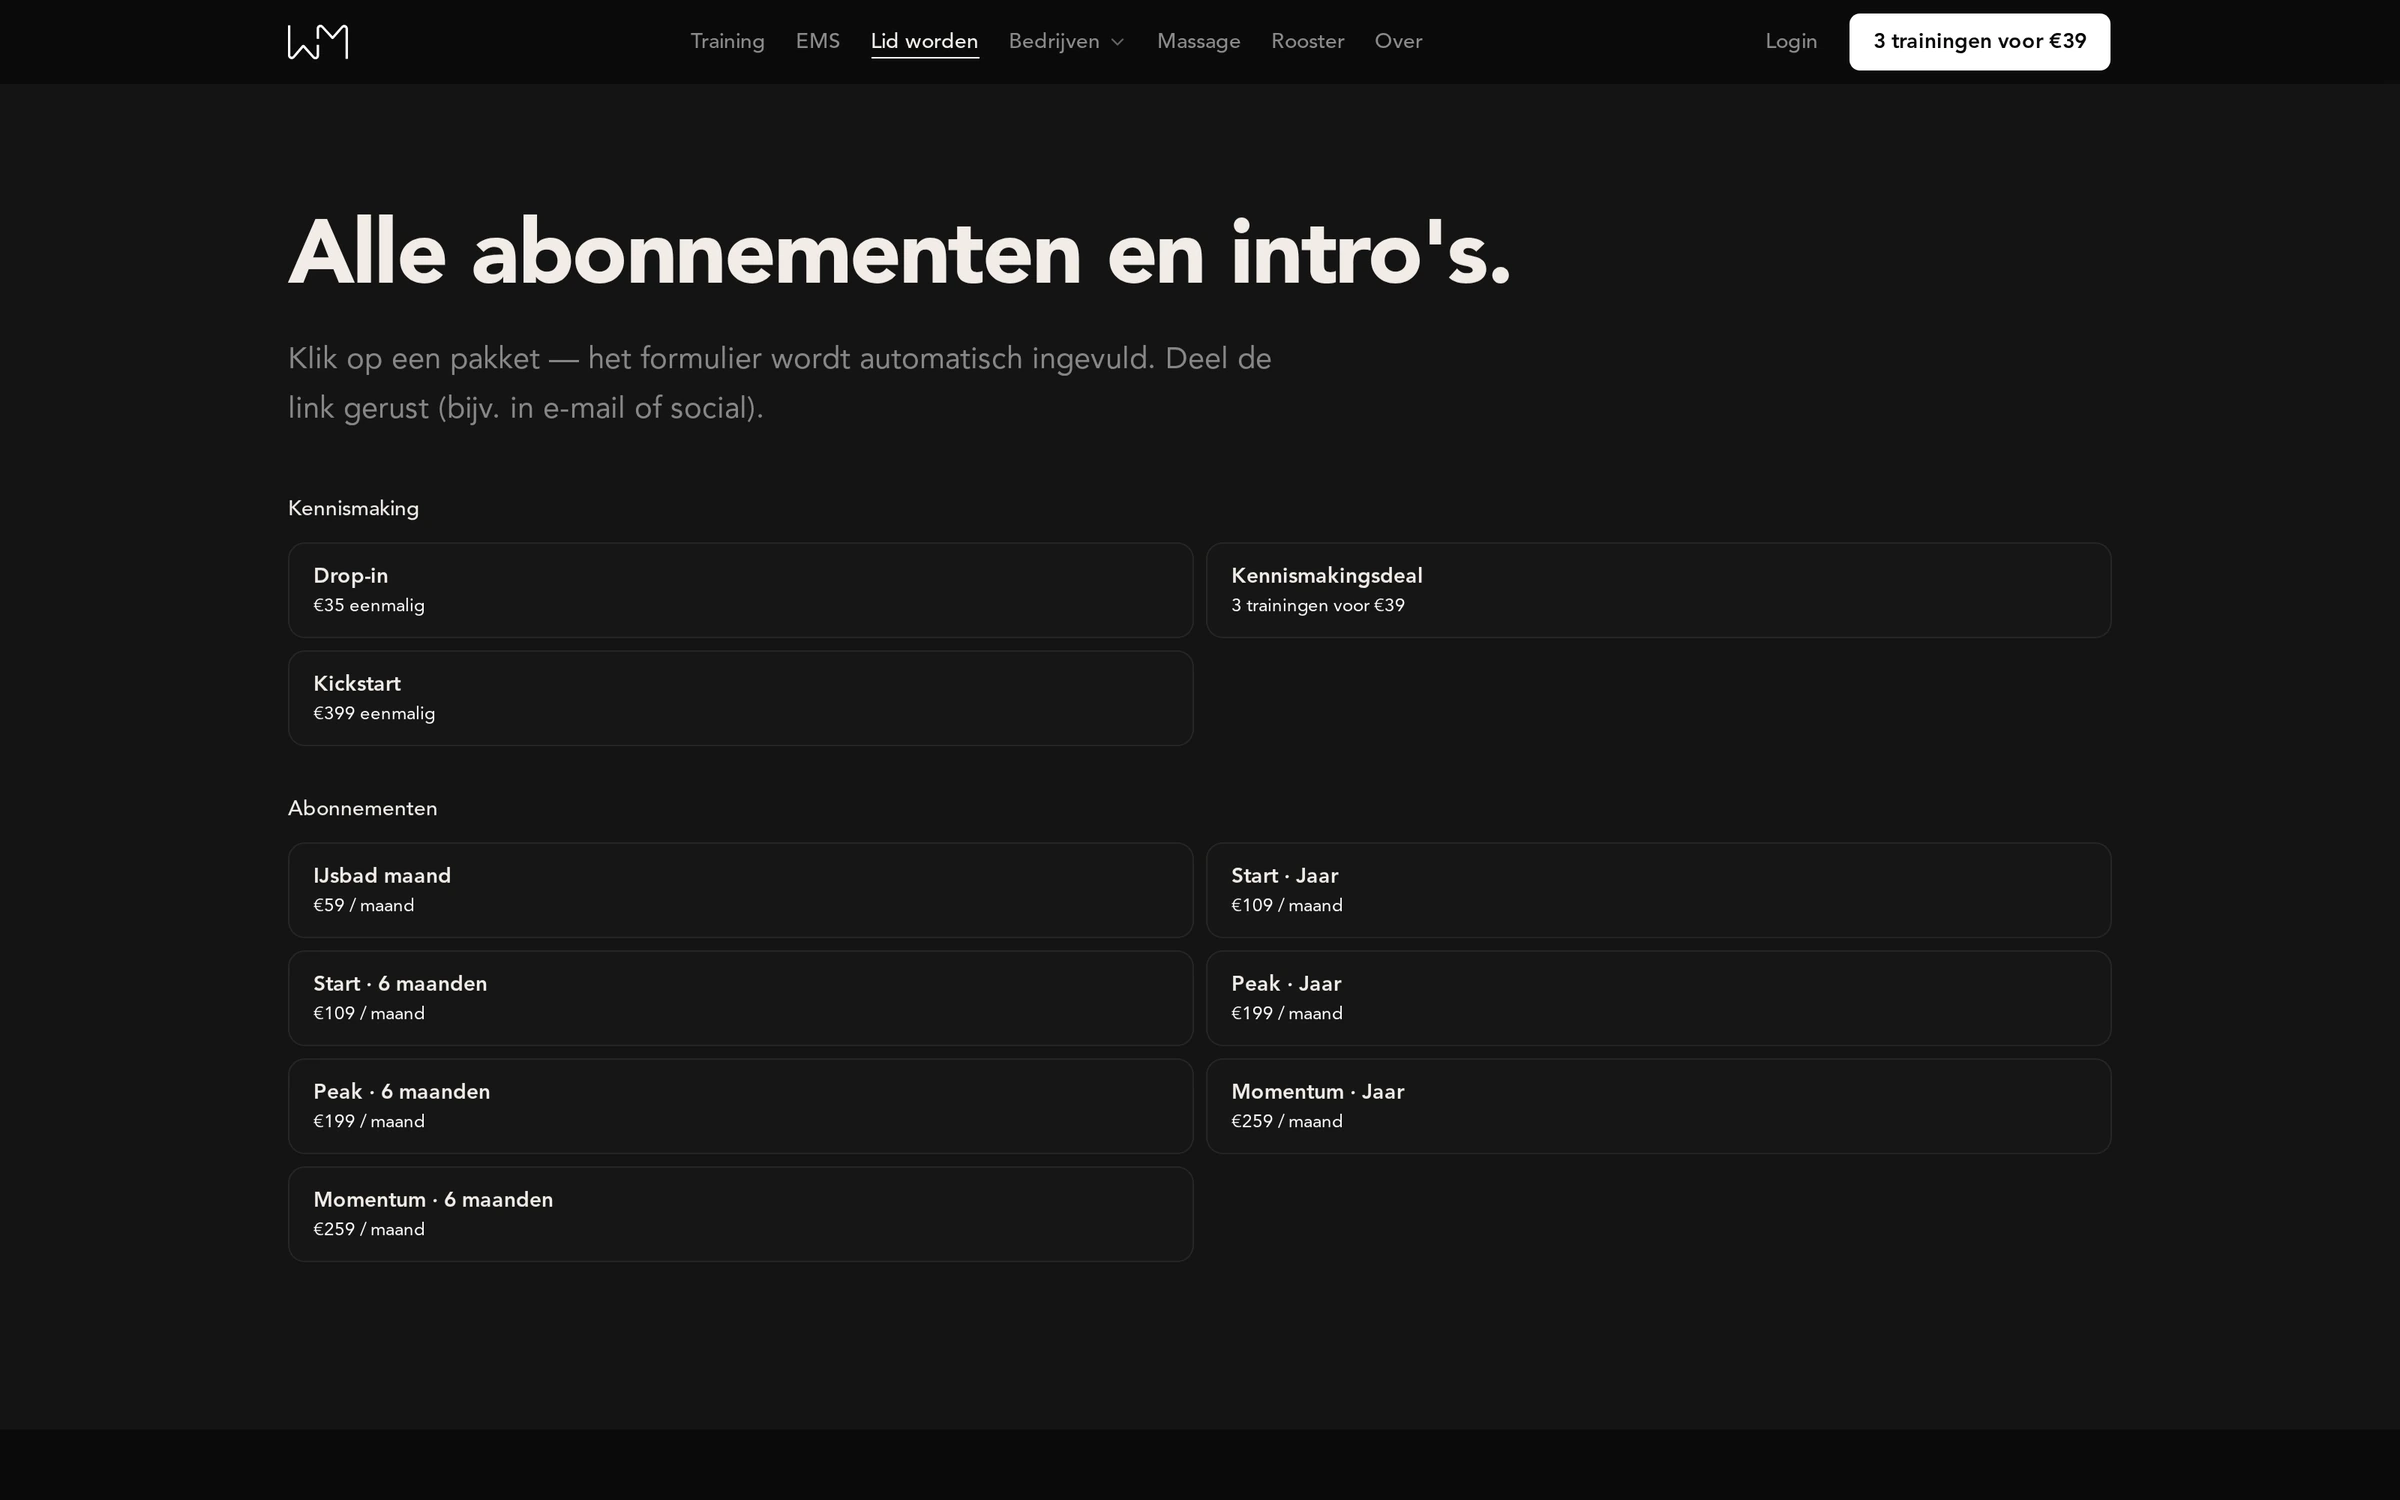Click the '3 trainingen voor €39' header button
This screenshot has width=2400, height=1500.
point(1979,42)
